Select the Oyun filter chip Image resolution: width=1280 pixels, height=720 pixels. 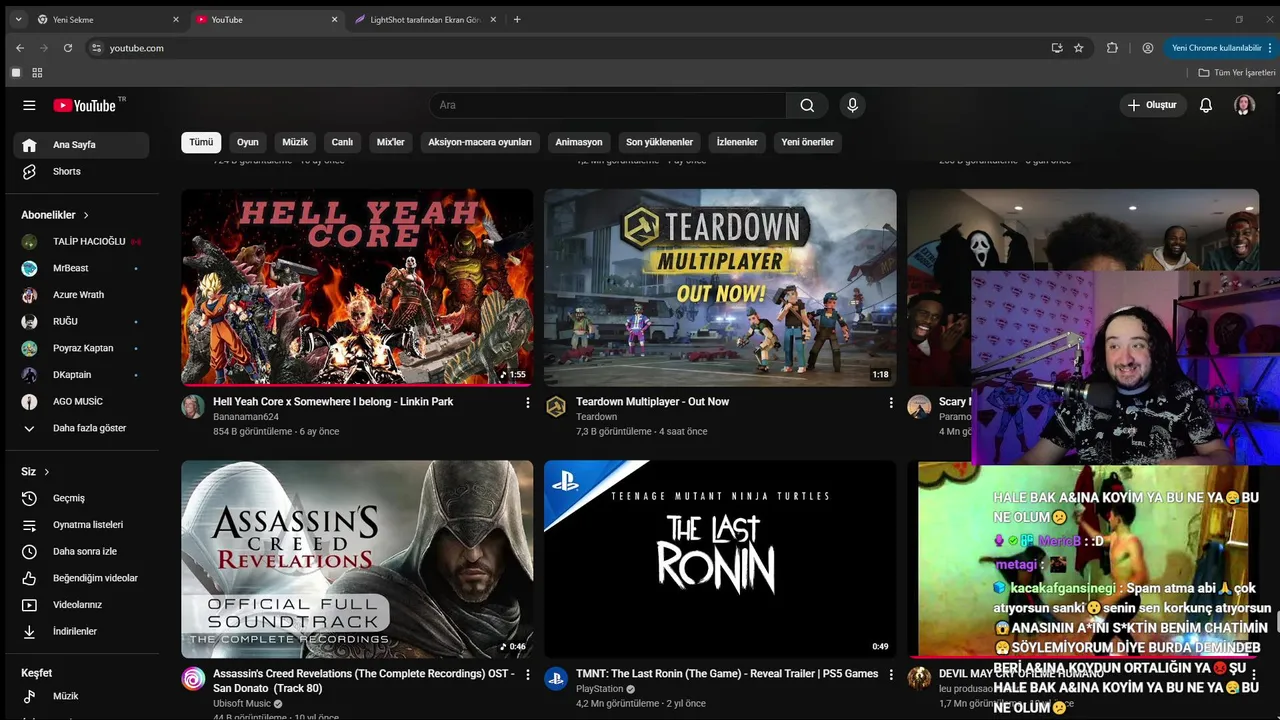pyautogui.click(x=247, y=142)
